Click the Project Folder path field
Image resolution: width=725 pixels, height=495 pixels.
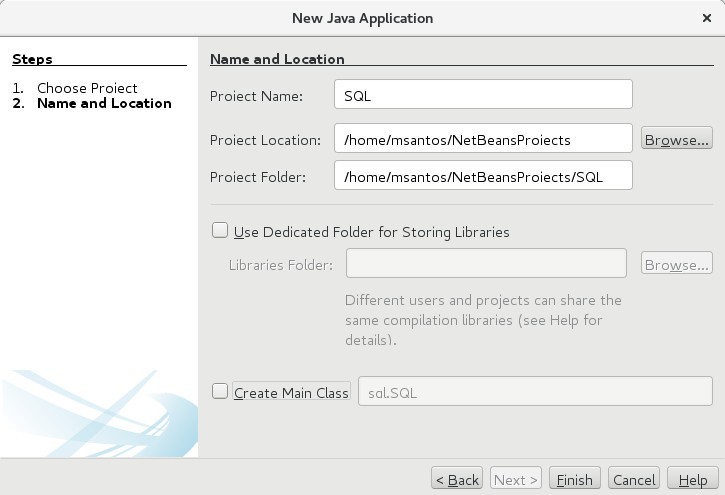(483, 176)
